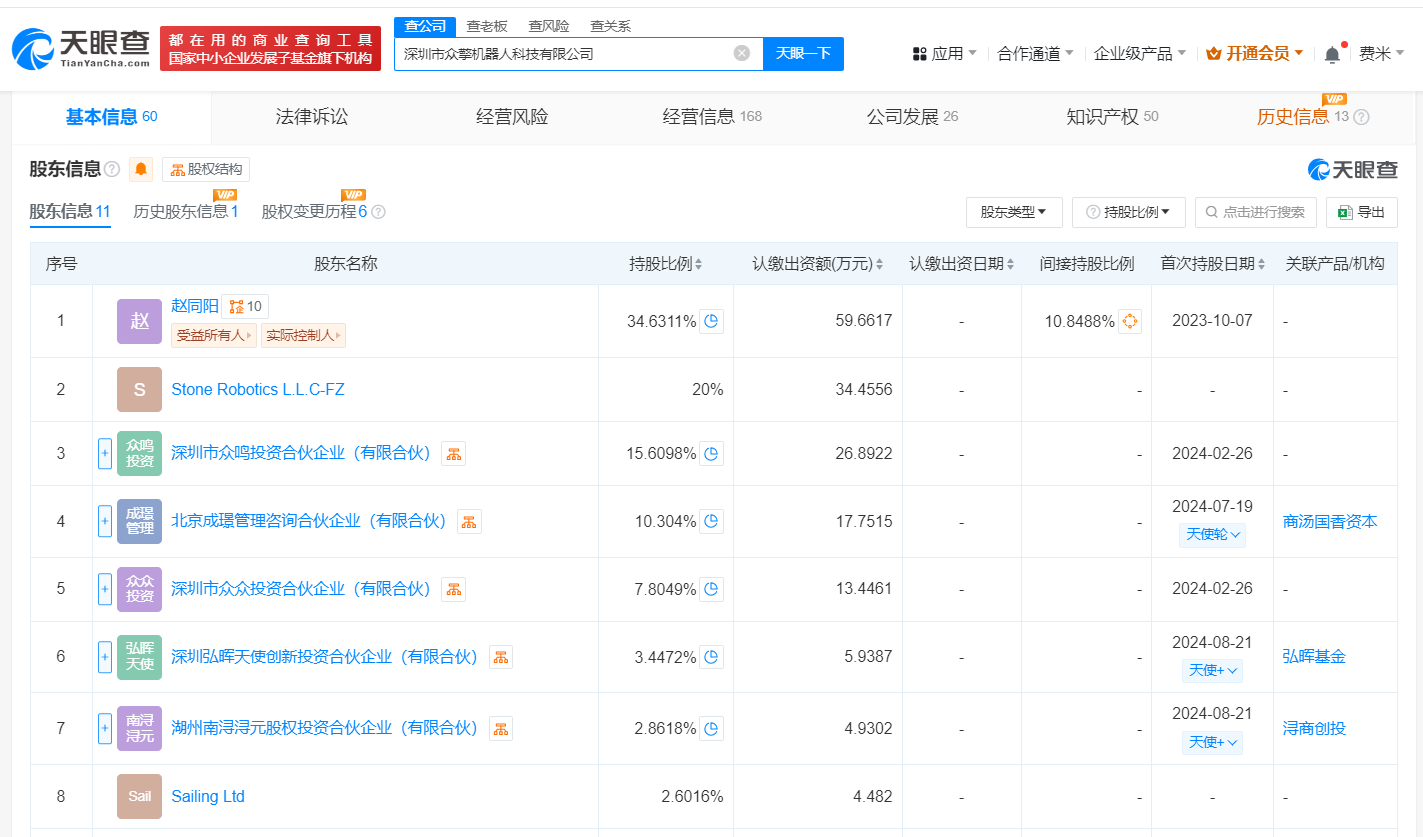Image resolution: width=1423 pixels, height=837 pixels.
Task: Open the 知识产权 tab
Action: (1102, 117)
